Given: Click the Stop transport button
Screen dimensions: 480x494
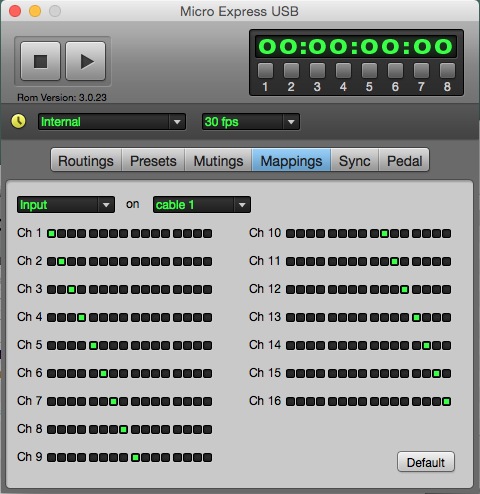Looking at the screenshot, I should [40, 61].
